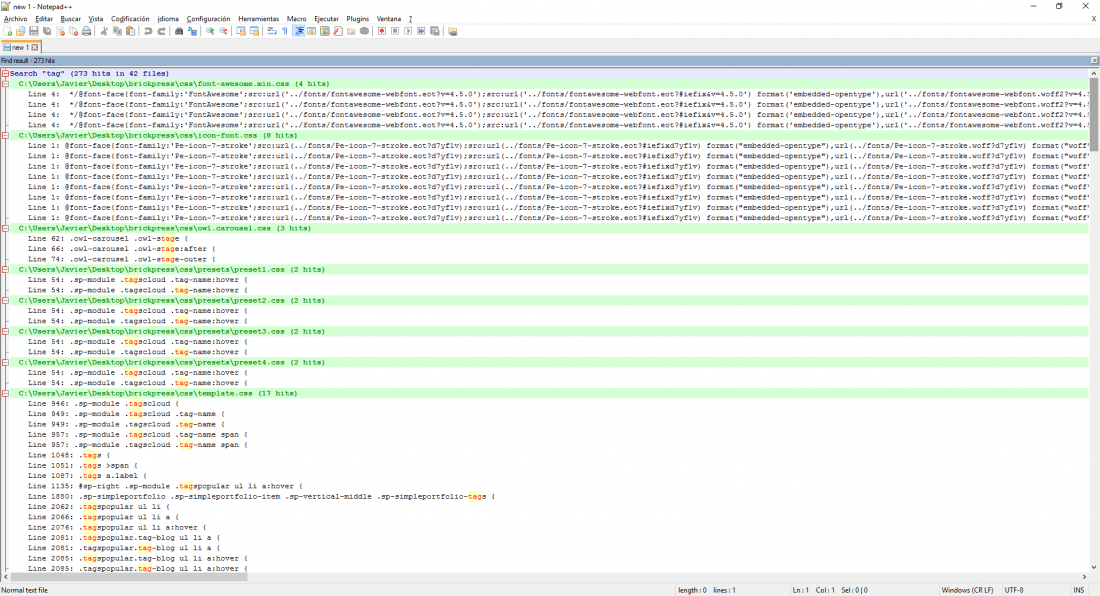The width and height of the screenshot is (1100, 596).
Task: Toggle word wrap toolbar button
Action: [x=271, y=31]
